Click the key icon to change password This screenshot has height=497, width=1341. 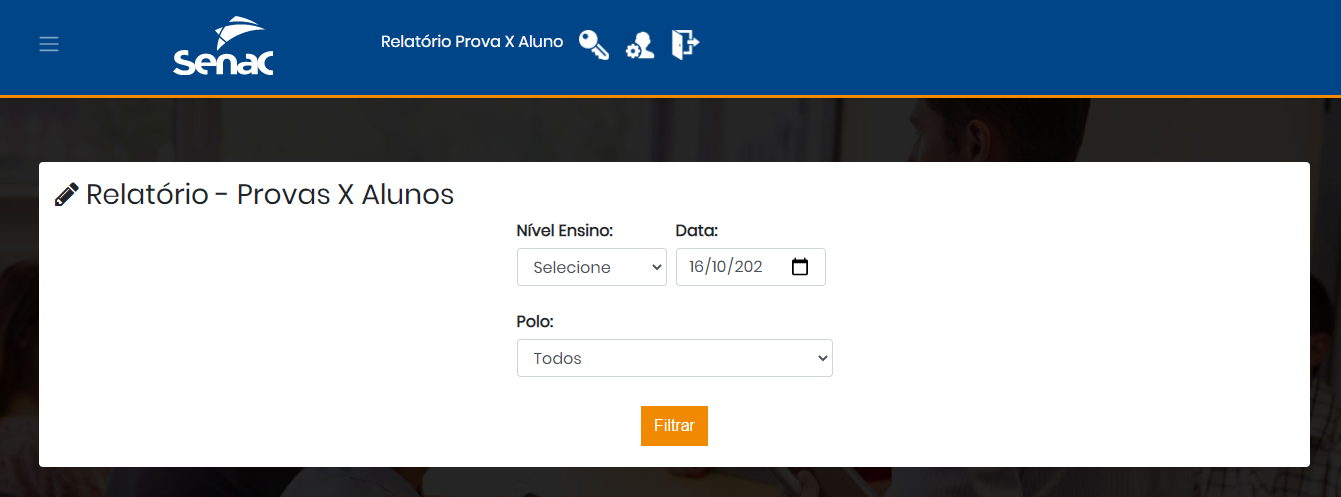(594, 44)
